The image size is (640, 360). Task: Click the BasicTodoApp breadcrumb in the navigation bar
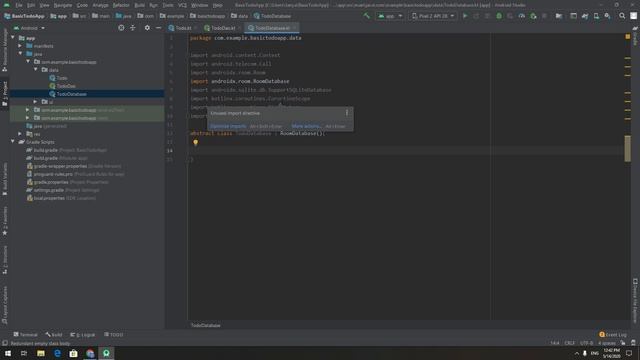(24, 16)
